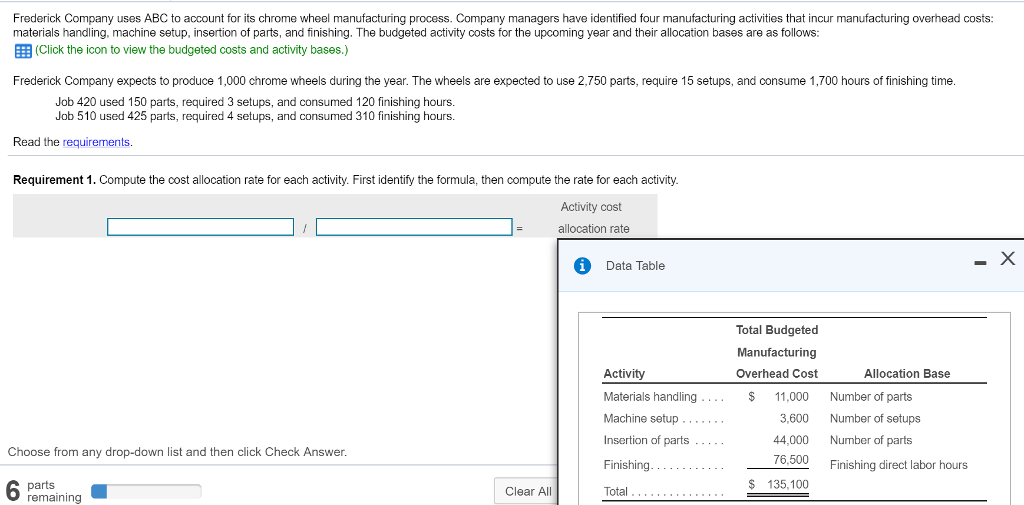Select the 11,000 materials handling cost
1024x505 pixels.
792,397
